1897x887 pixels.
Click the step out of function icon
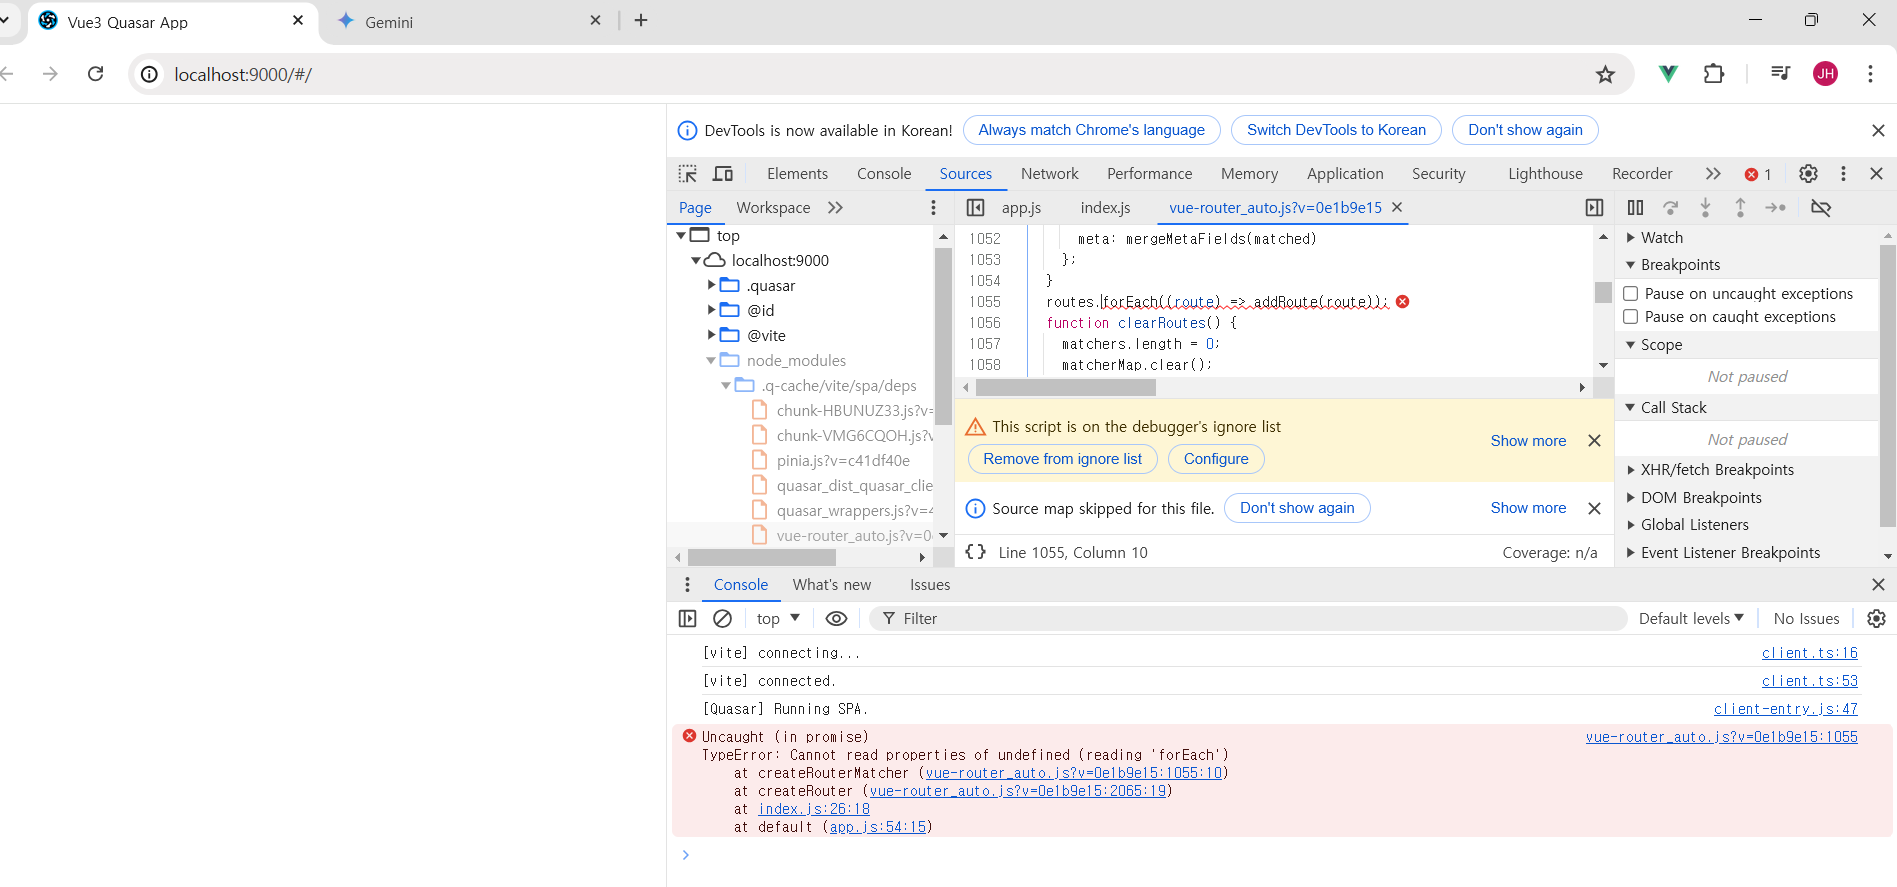1740,208
